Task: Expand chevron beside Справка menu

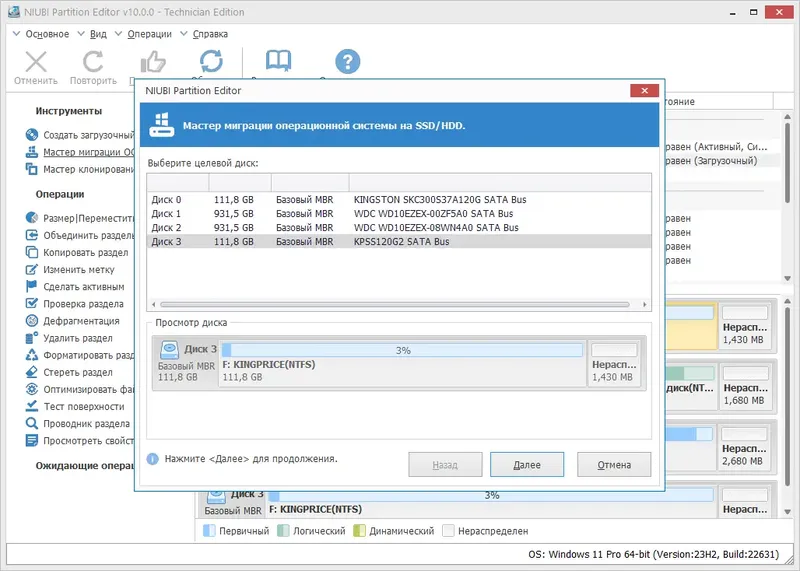Action: (184, 34)
